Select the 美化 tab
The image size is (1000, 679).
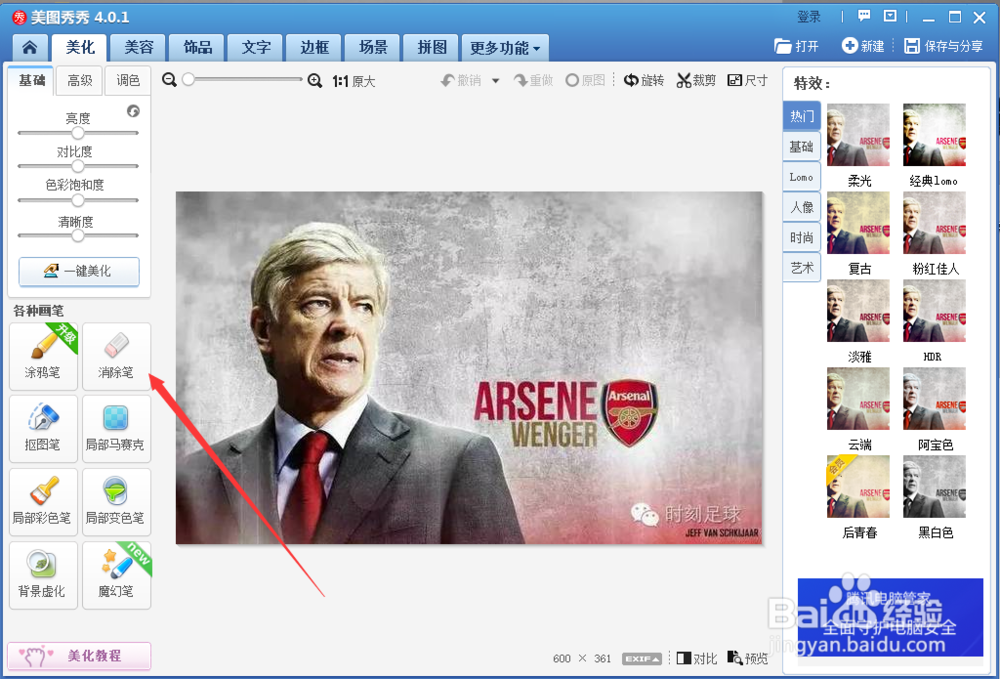(80, 48)
